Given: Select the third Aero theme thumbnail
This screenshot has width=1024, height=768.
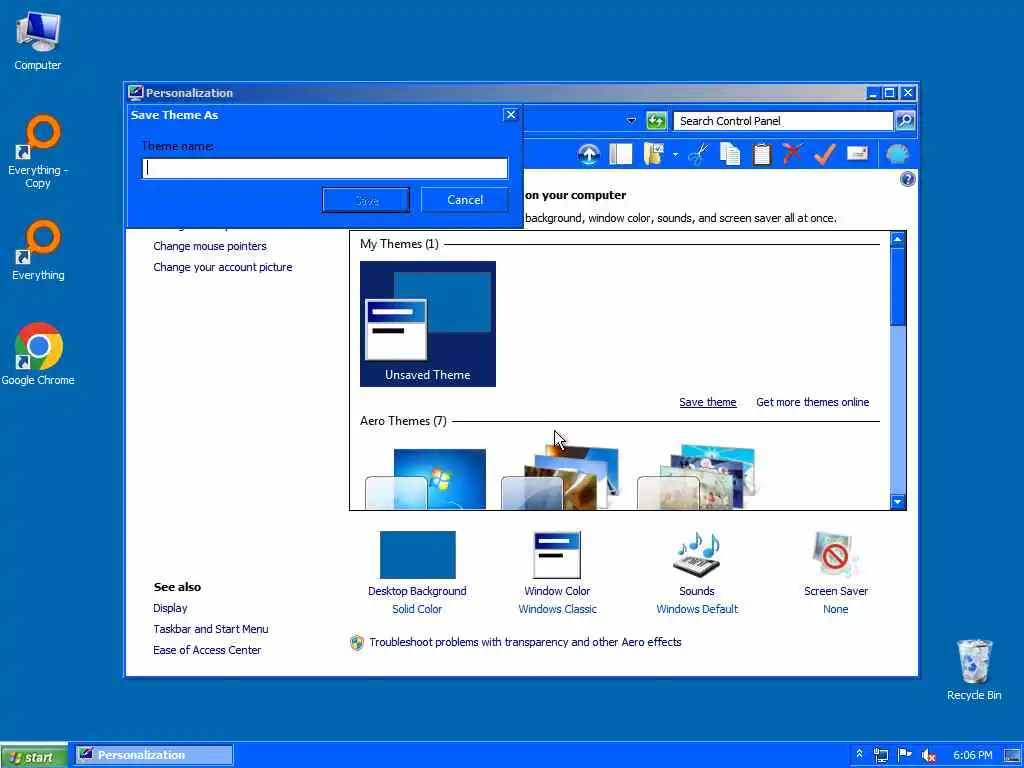Looking at the screenshot, I should (x=696, y=477).
